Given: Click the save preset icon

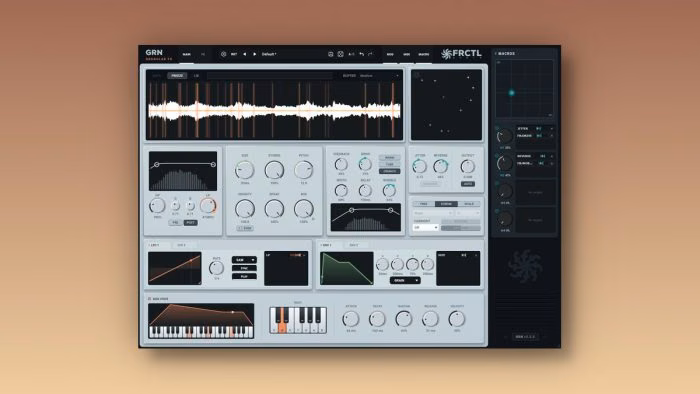Looking at the screenshot, I should [x=330, y=54].
